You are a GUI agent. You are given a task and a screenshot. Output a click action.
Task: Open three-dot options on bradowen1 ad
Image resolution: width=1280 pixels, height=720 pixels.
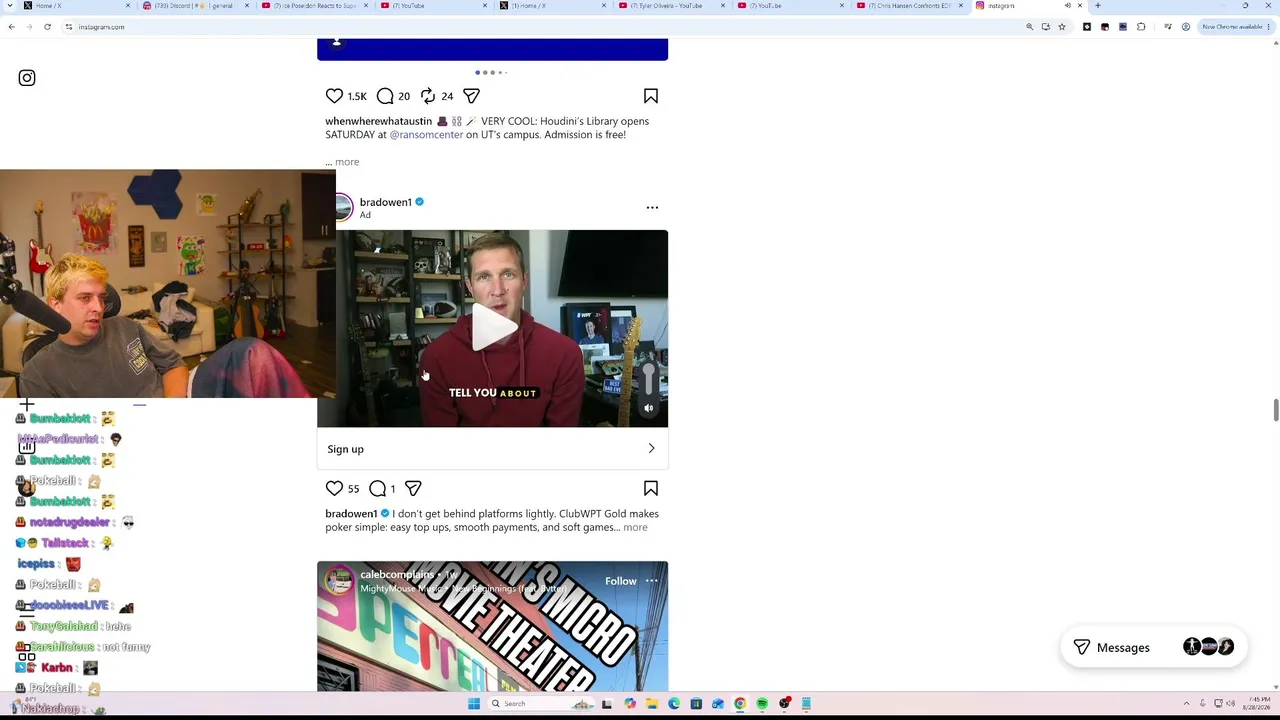[x=652, y=207]
